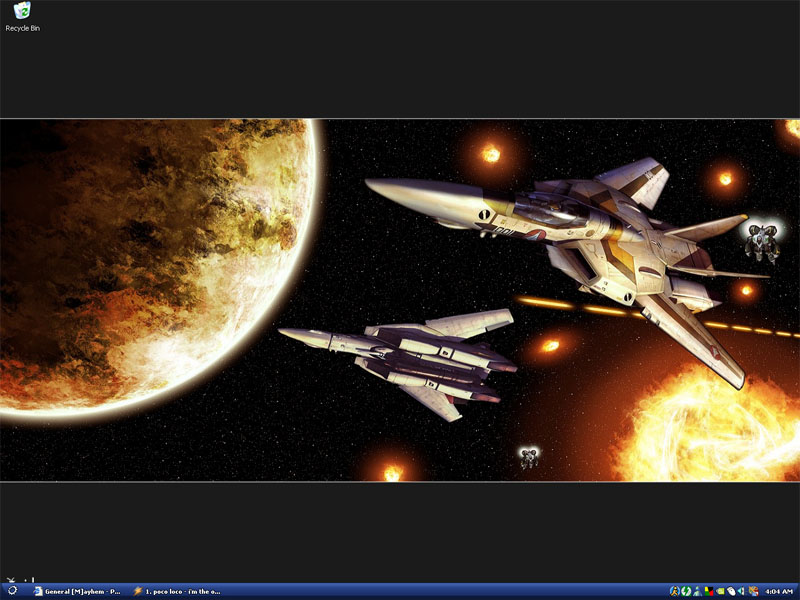The width and height of the screenshot is (800, 600).
Task: Open the Recycle Bin desktop icon
Action: pyautogui.click(x=22, y=16)
